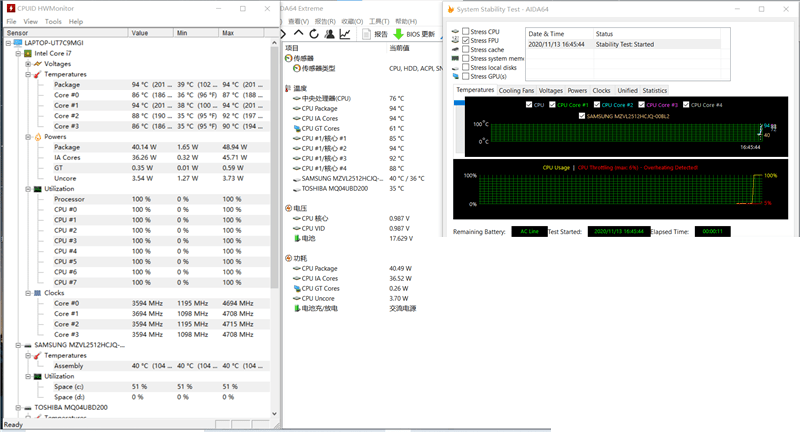Click the BIOS 更新 toolbar button
The image size is (800, 432).
[x=414, y=34]
